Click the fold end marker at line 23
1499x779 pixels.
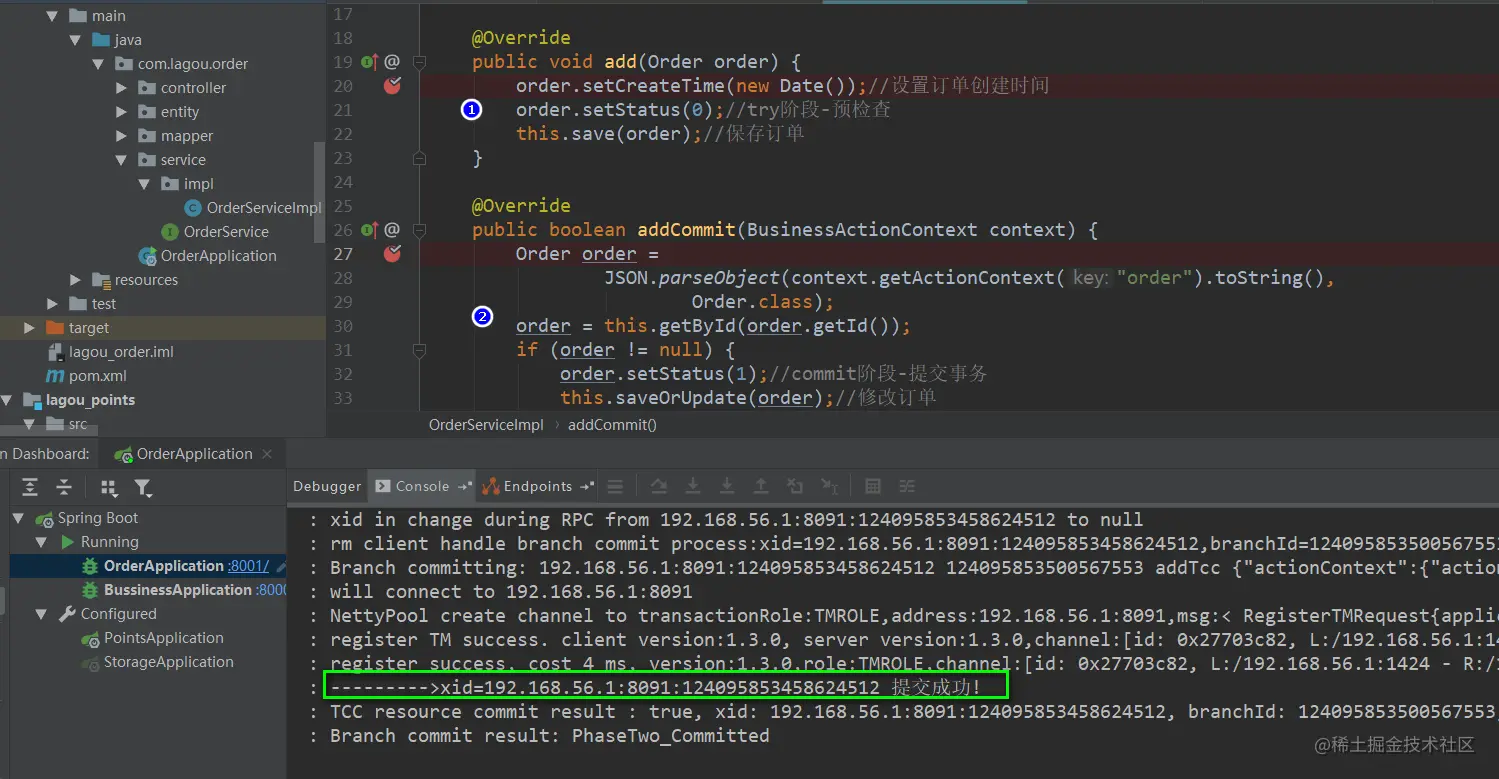420,158
